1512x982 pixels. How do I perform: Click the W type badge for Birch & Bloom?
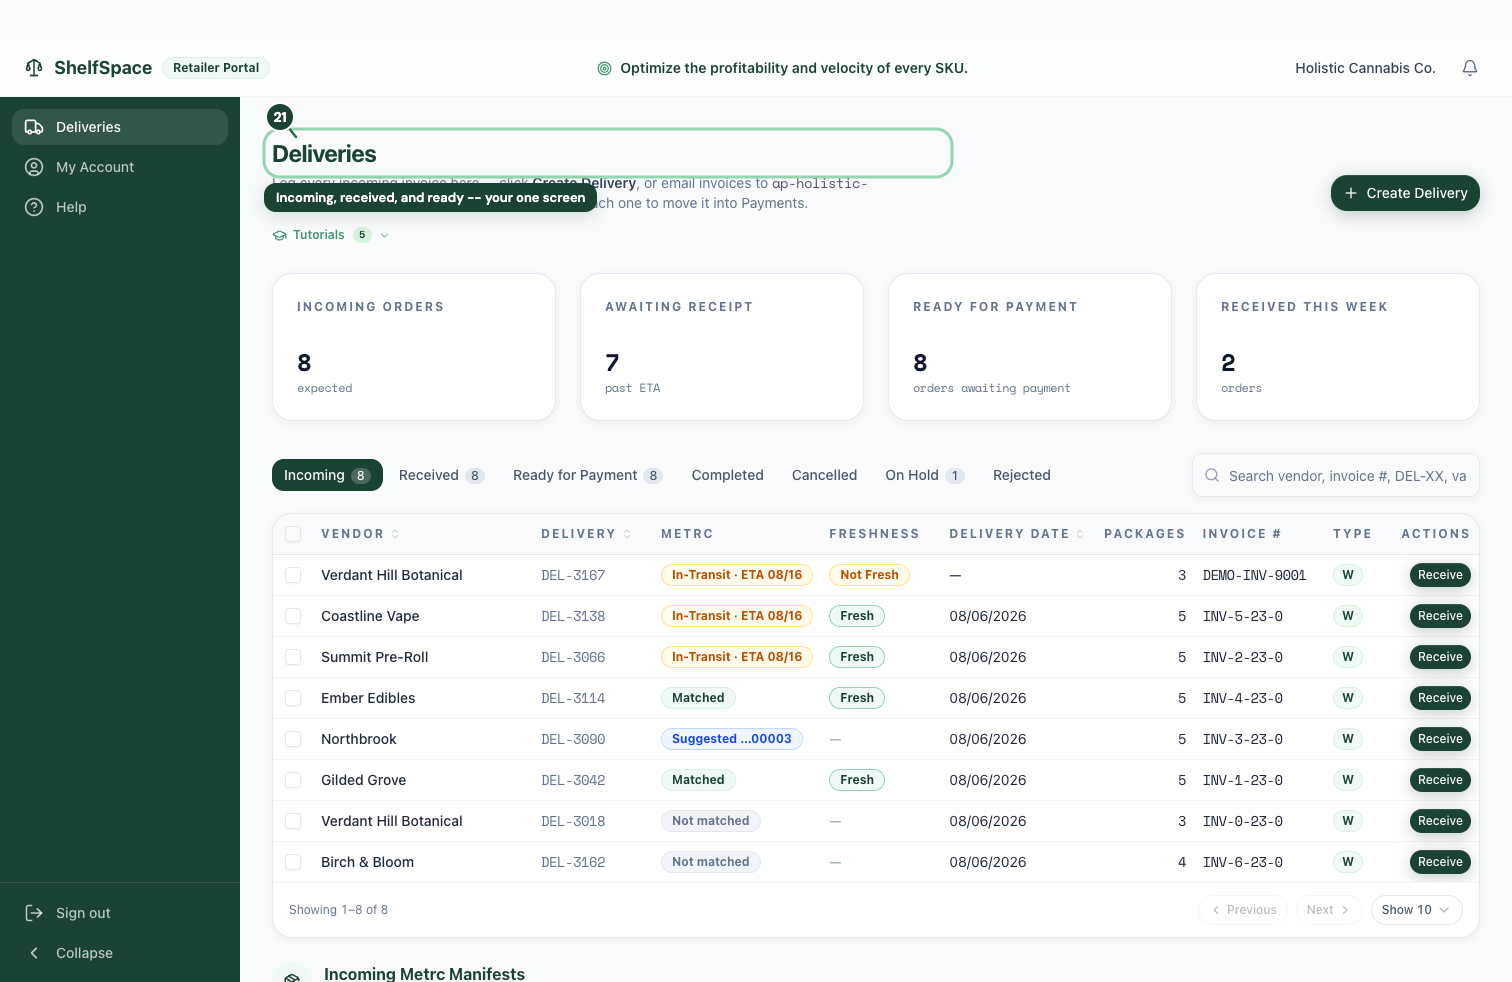[x=1348, y=862]
